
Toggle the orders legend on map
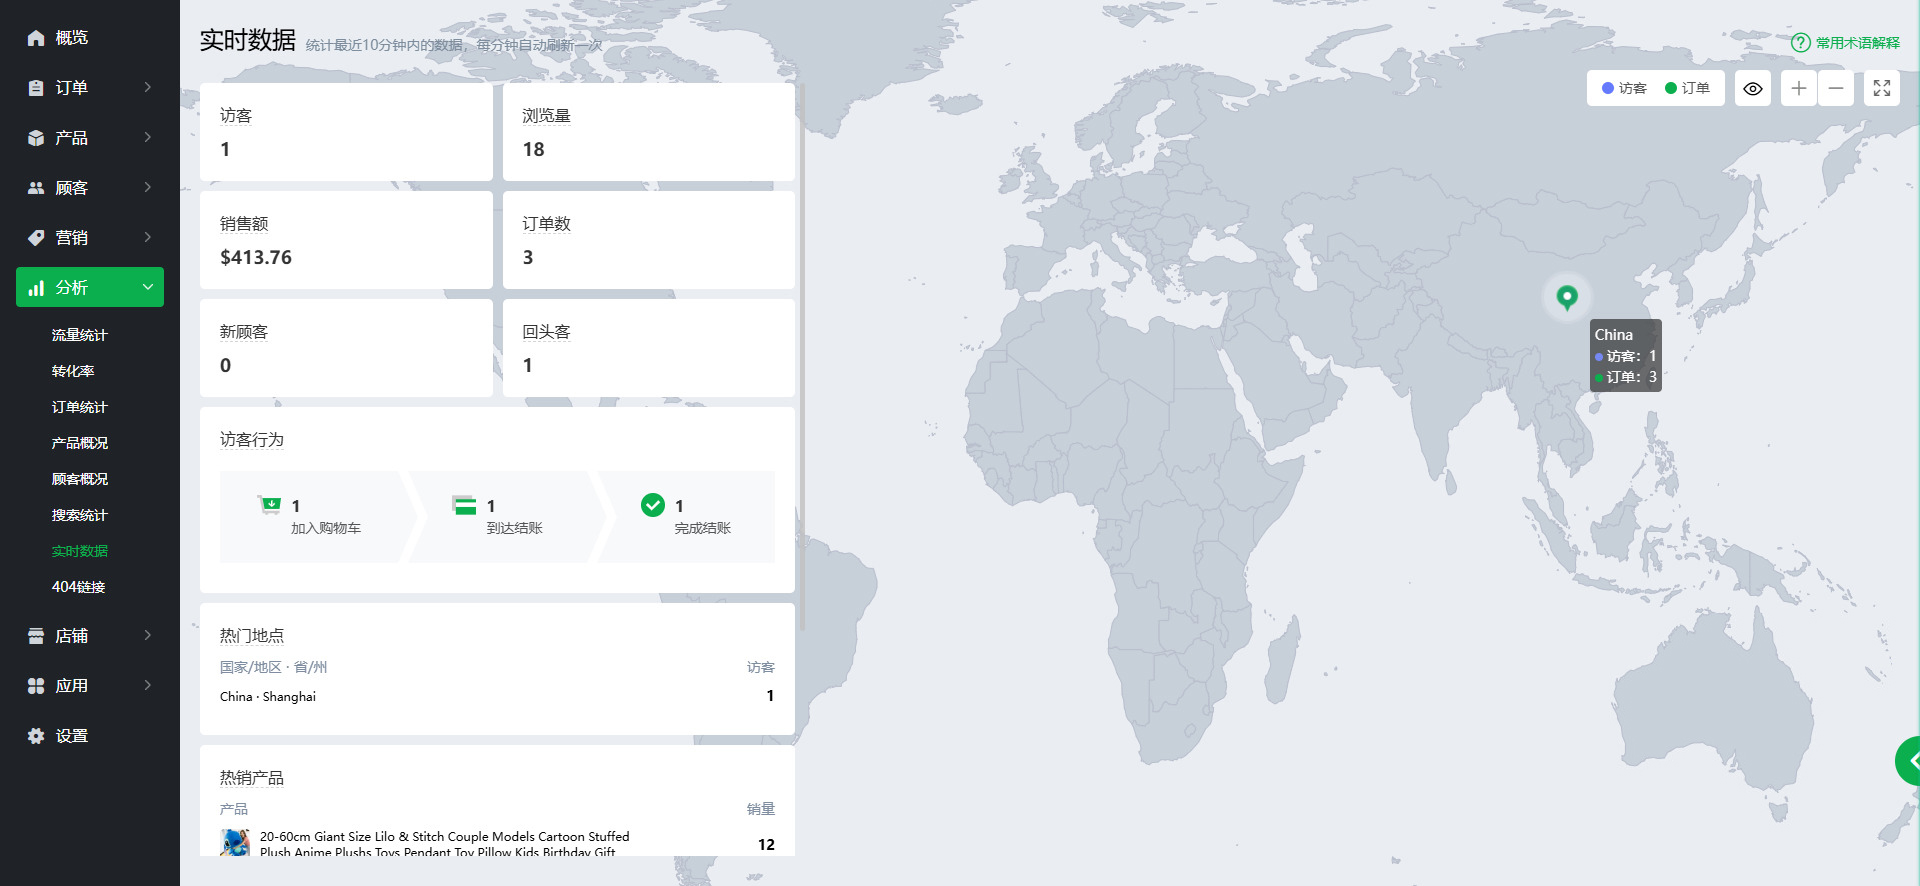1688,88
